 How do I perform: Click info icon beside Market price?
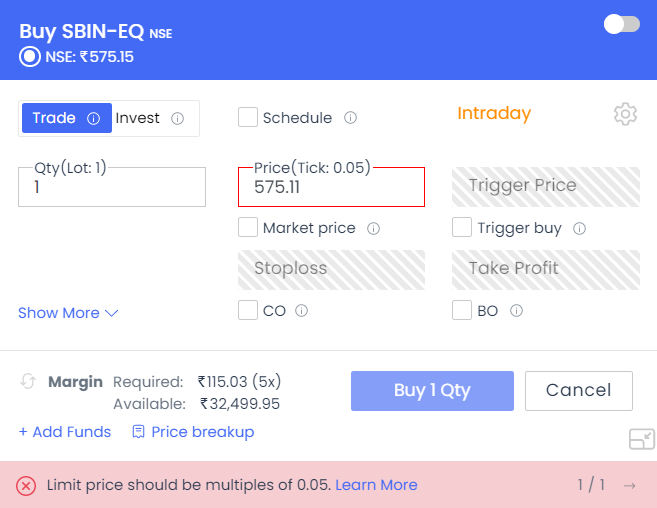tap(373, 228)
